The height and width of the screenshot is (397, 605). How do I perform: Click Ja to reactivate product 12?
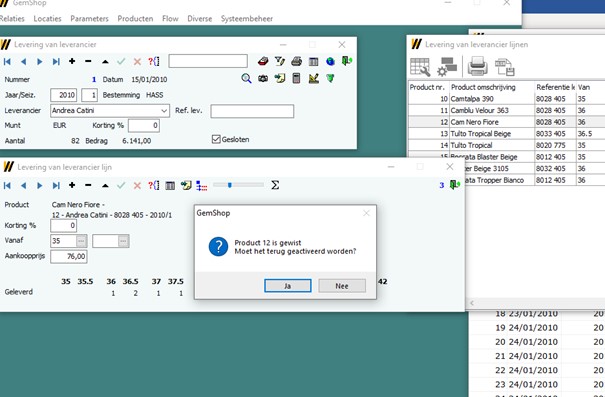click(288, 286)
